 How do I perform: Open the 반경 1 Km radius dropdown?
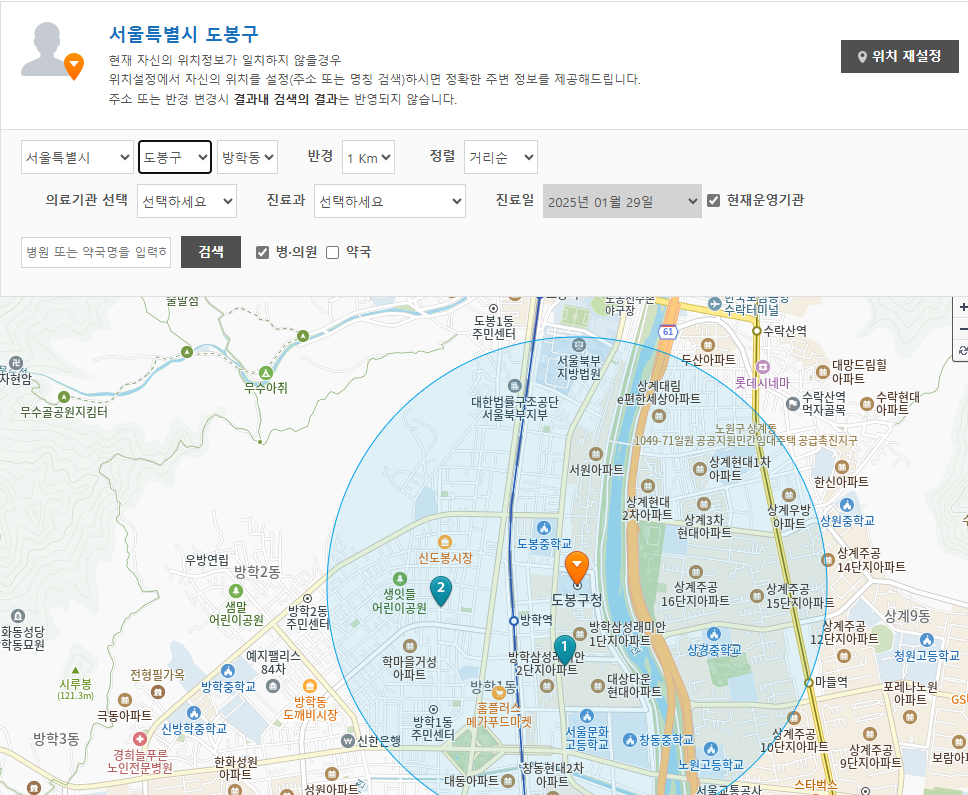tap(368, 156)
